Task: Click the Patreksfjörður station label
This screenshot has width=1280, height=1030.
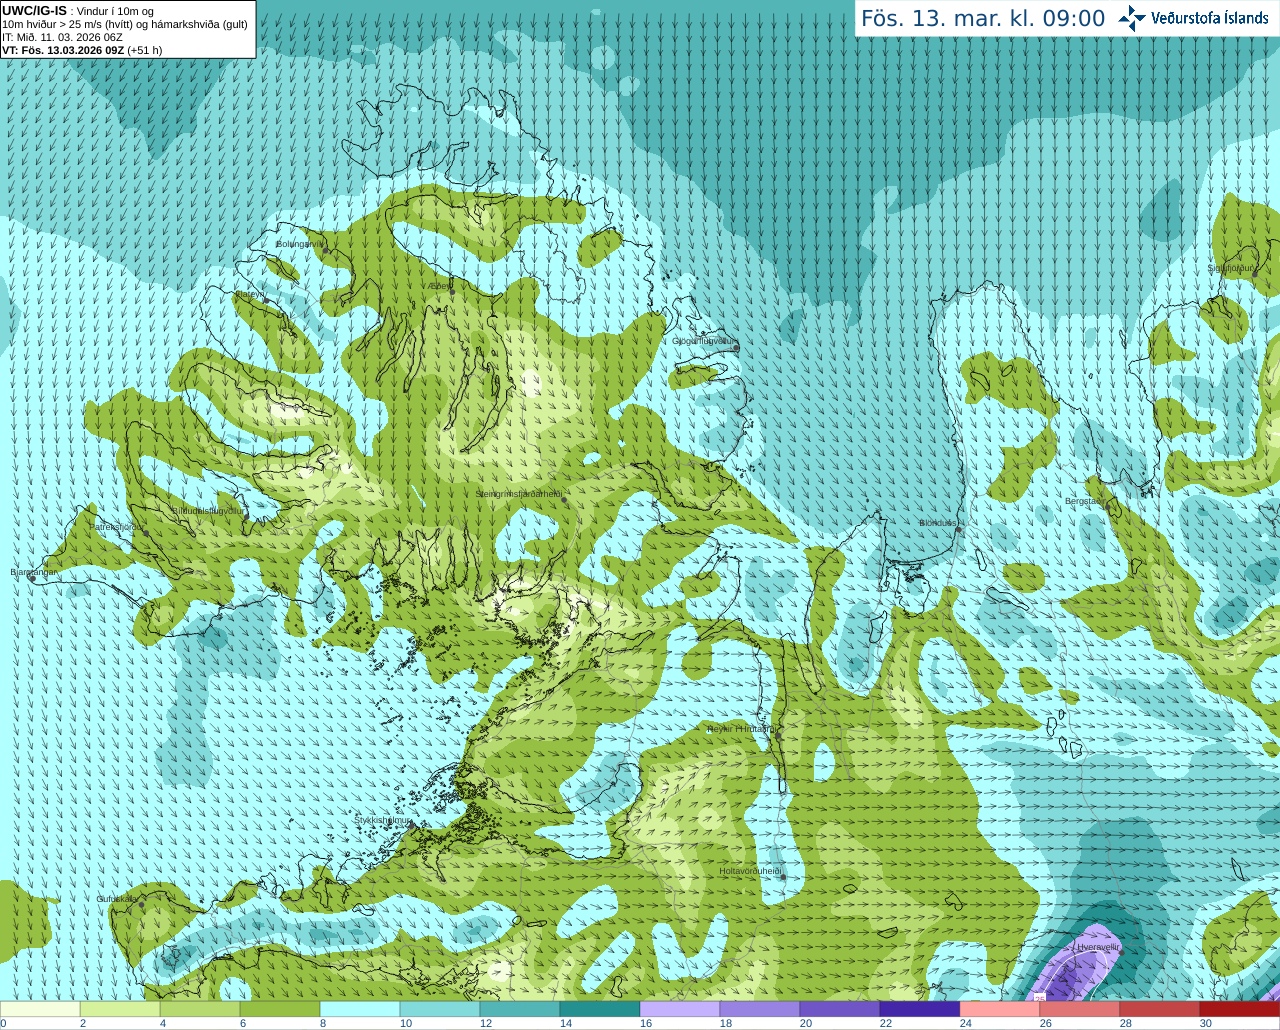Action: [117, 526]
